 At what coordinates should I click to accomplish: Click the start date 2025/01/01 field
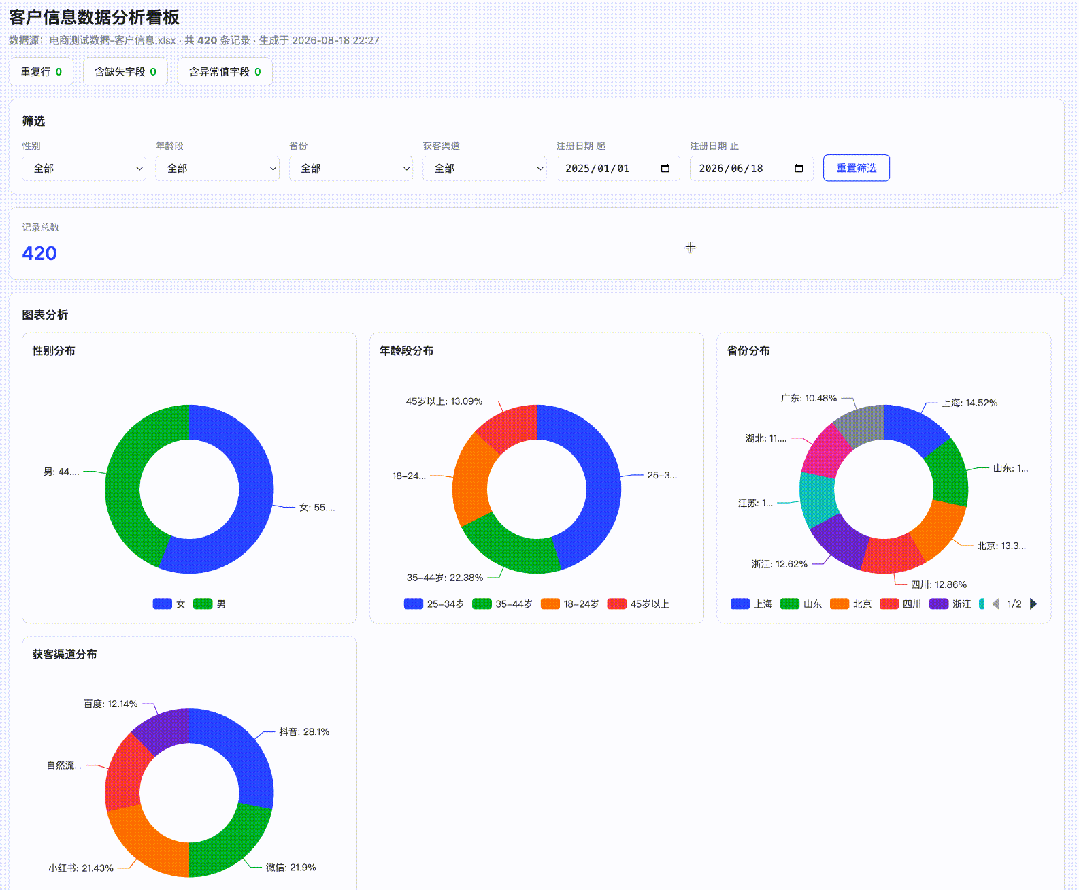[x=617, y=168]
